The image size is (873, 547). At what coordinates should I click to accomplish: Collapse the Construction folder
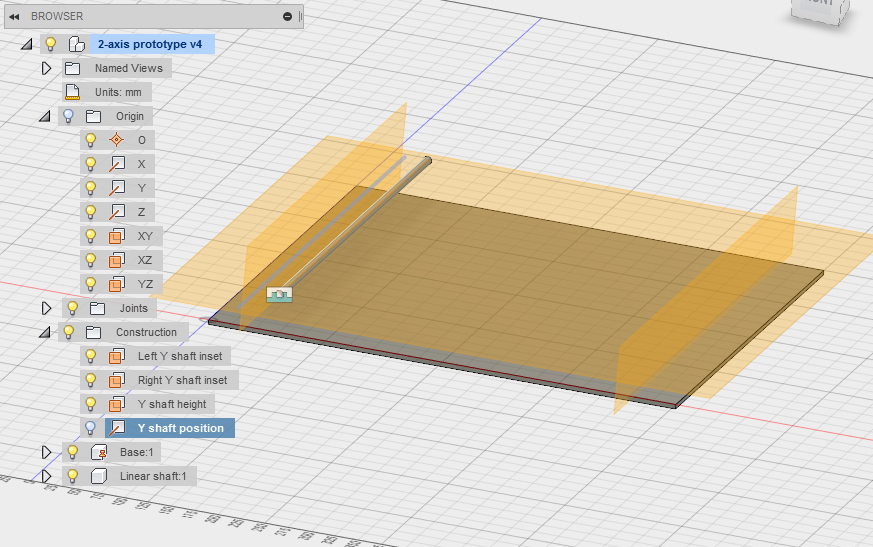point(45,332)
